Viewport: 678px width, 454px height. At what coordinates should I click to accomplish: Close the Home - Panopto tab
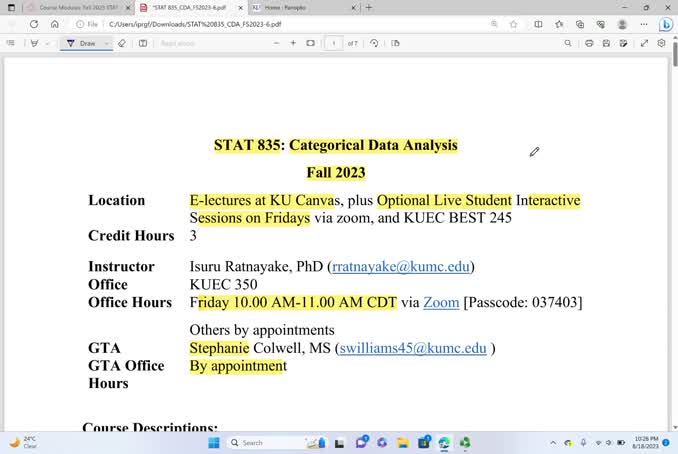click(354, 8)
